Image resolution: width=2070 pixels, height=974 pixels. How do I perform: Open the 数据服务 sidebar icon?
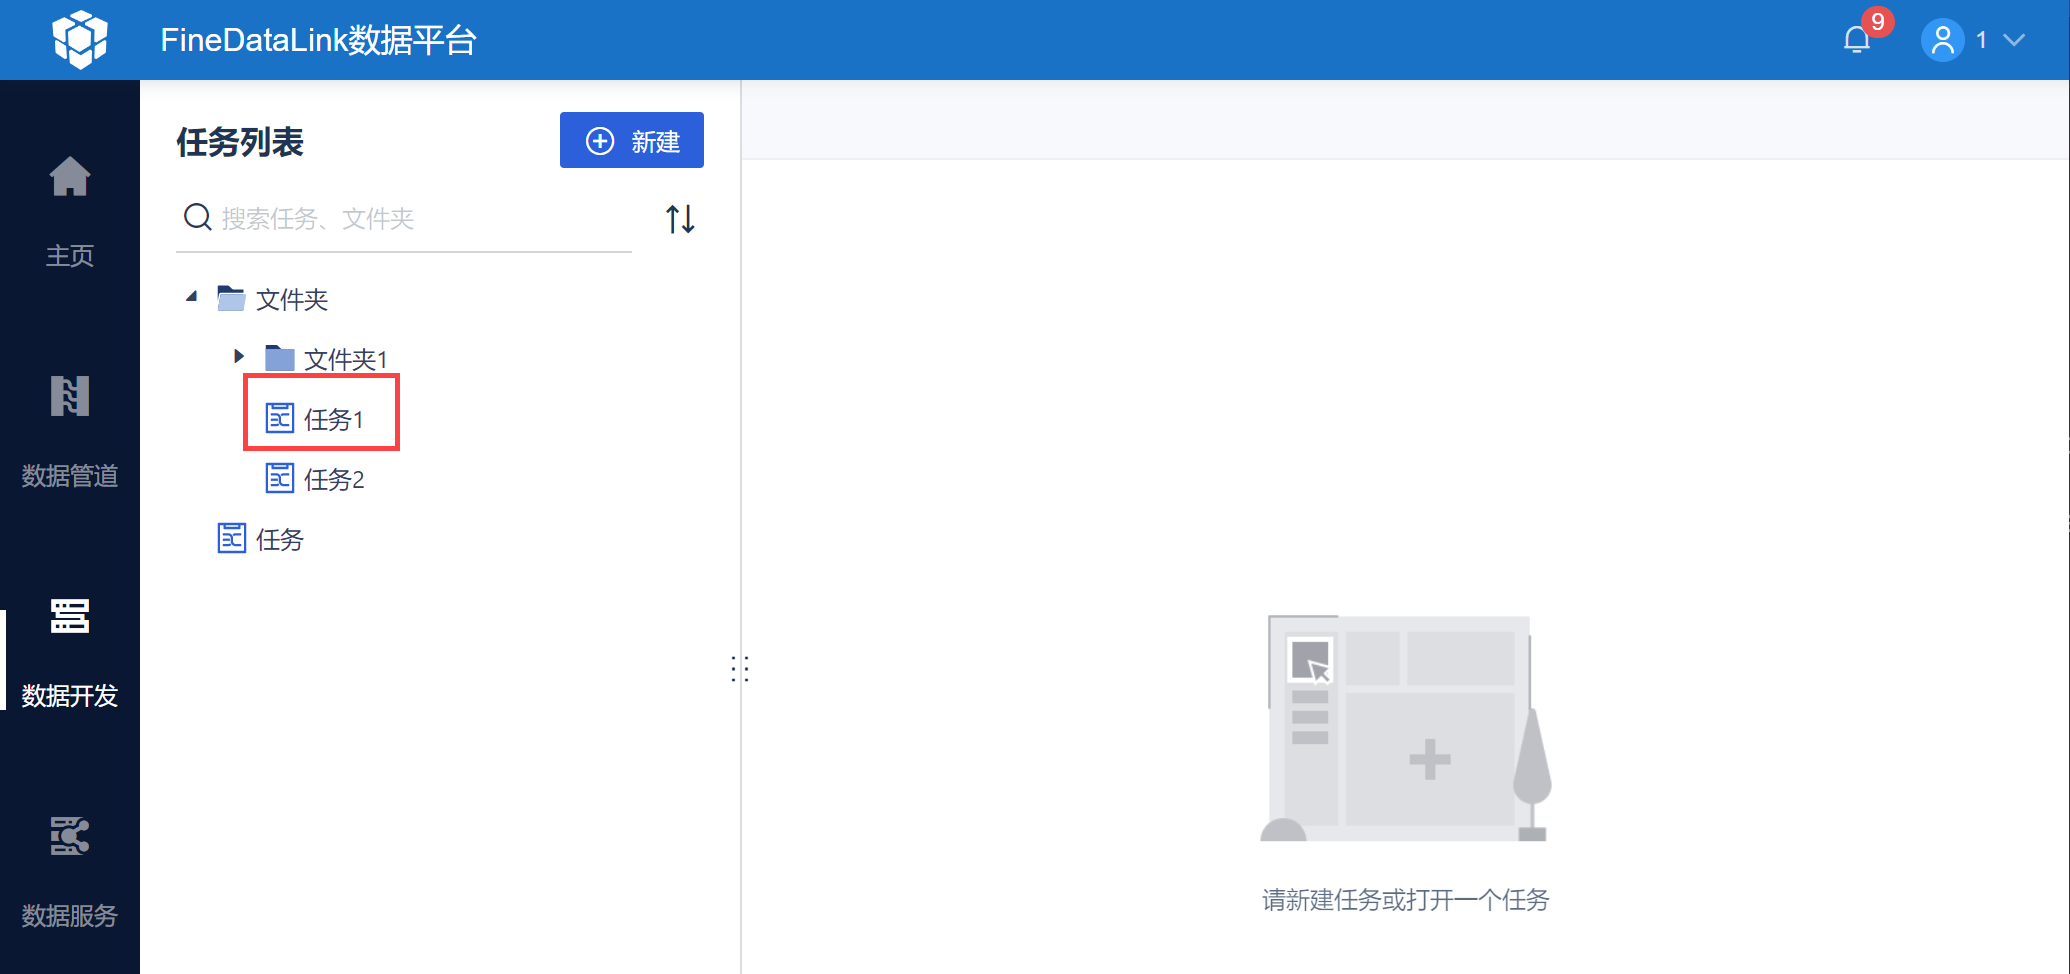tap(70, 837)
